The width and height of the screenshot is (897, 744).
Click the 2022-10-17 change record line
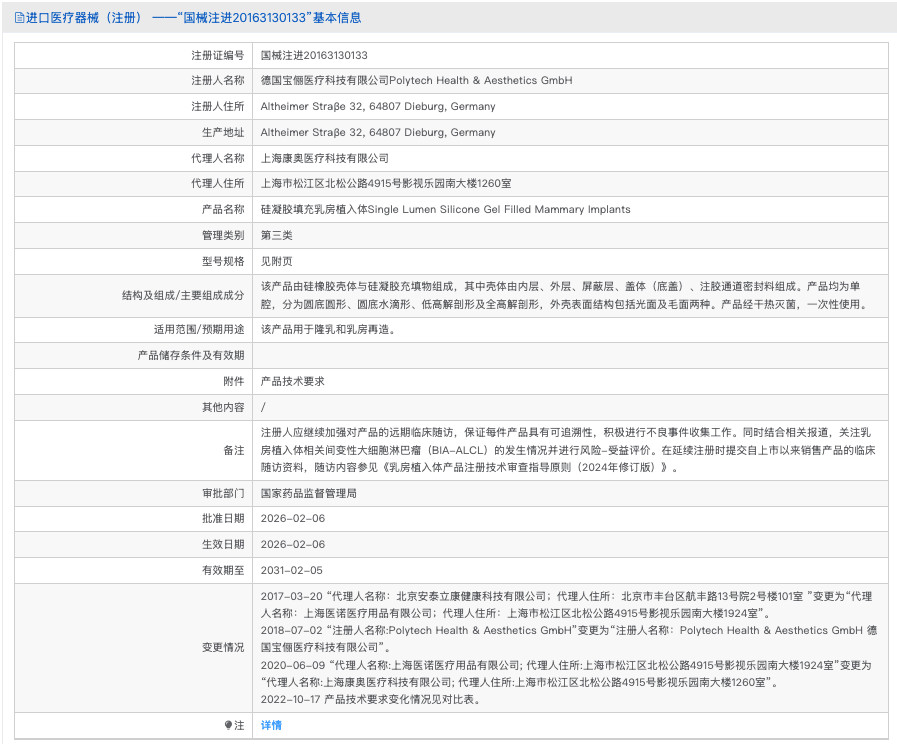click(x=370, y=699)
